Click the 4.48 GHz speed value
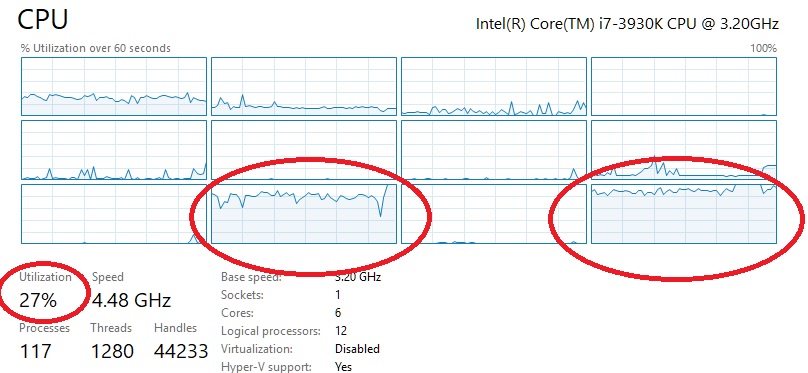808x373 pixels. (131, 300)
